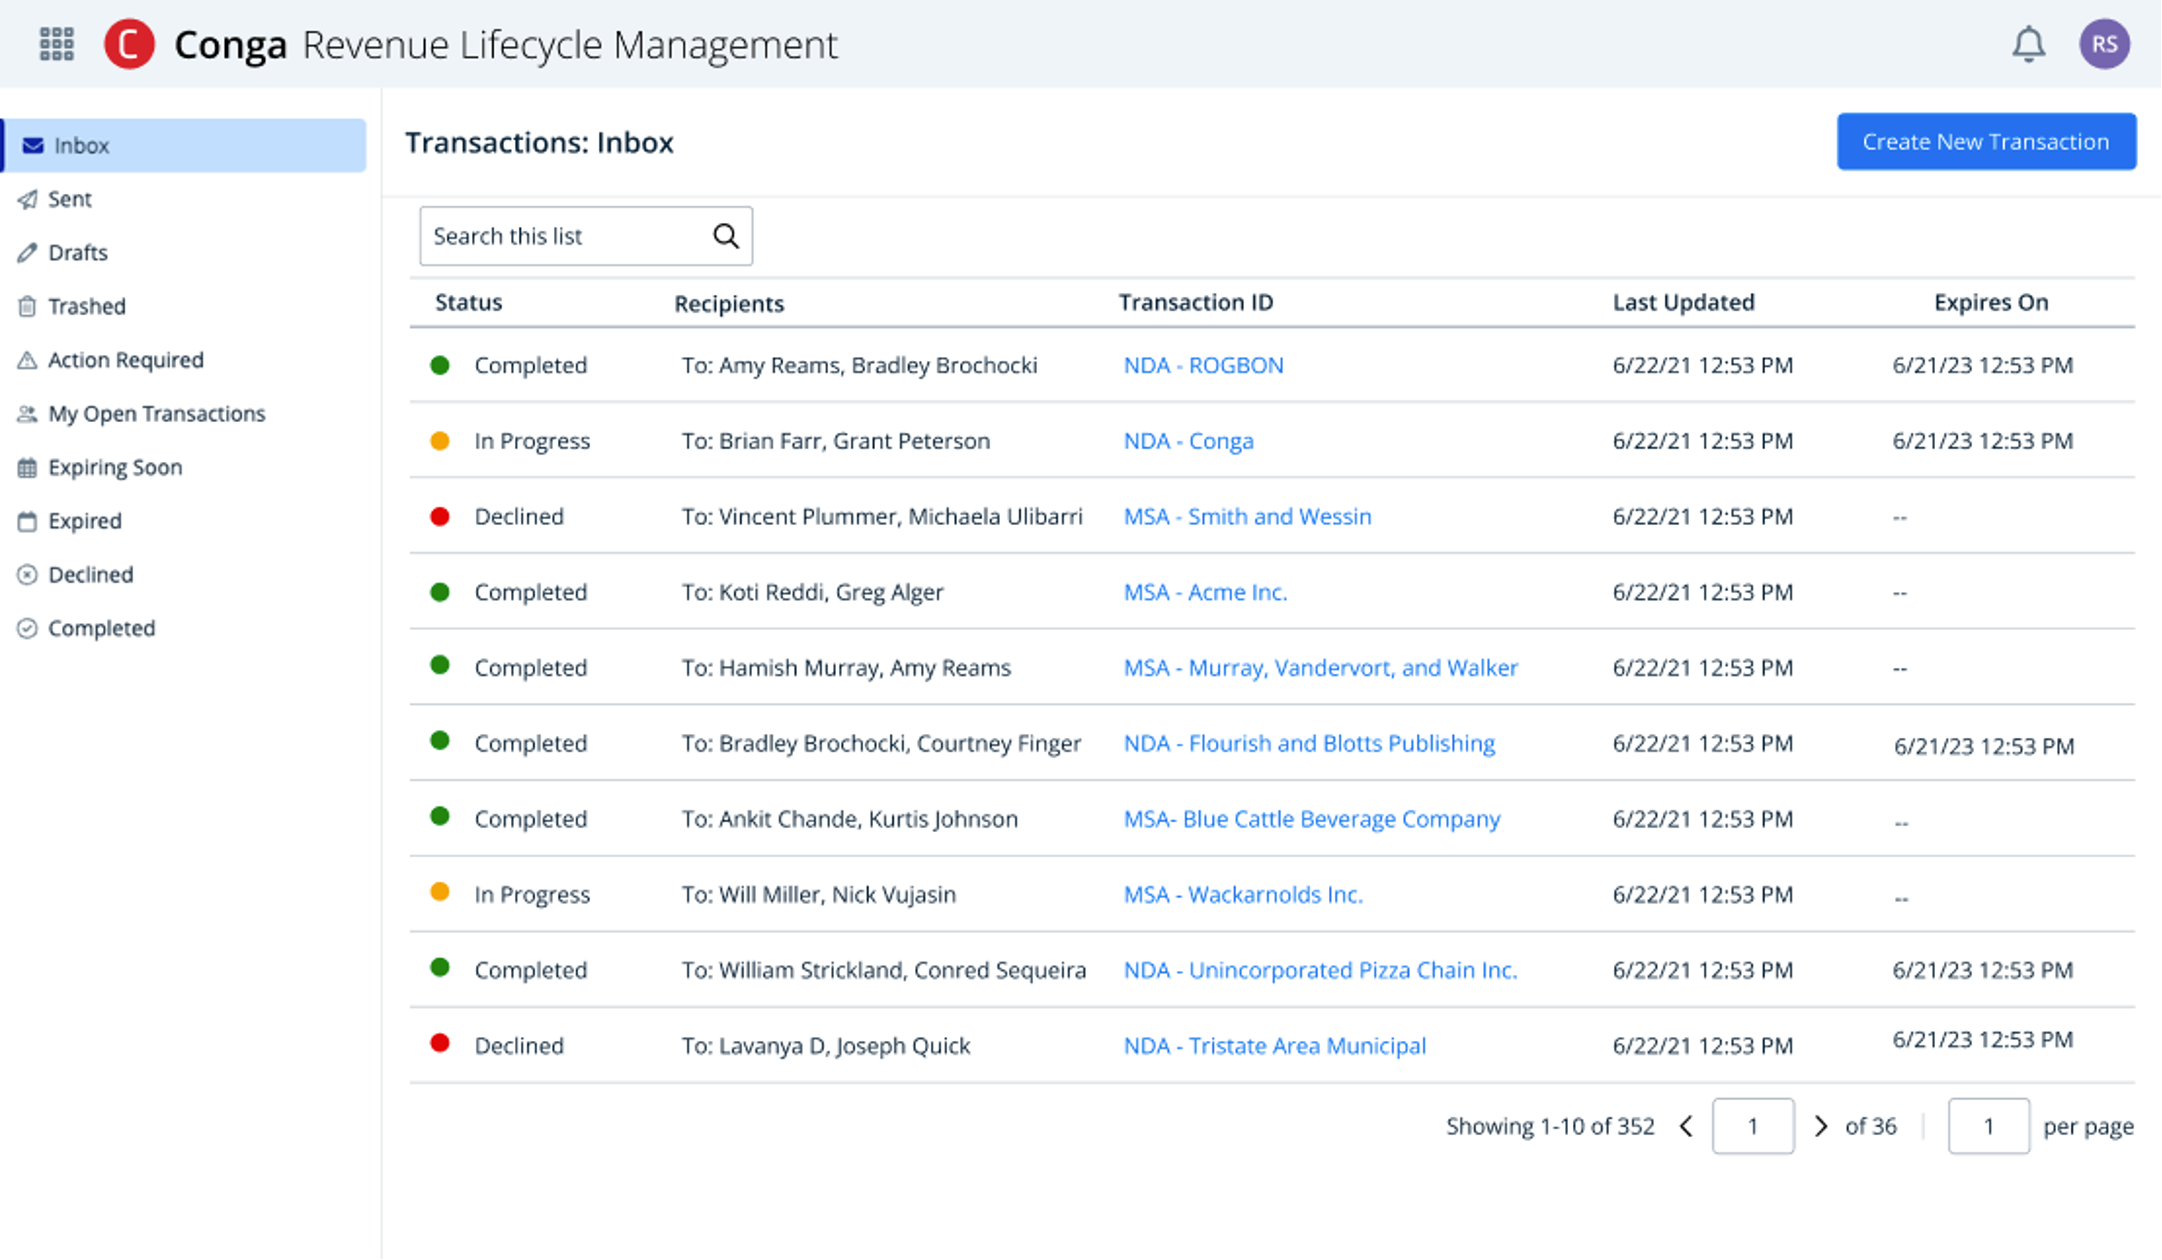The image size is (2162, 1260).
Task: Open the app launcher grid icon
Action: tap(55, 44)
